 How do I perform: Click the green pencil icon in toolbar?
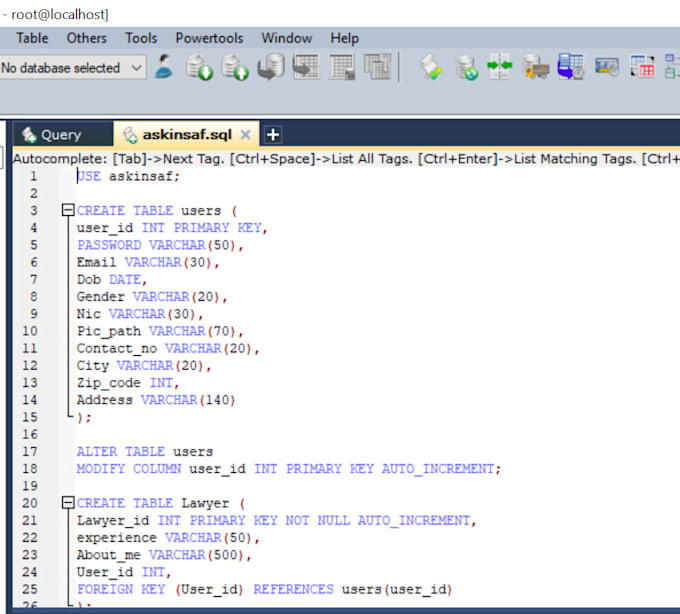point(430,68)
